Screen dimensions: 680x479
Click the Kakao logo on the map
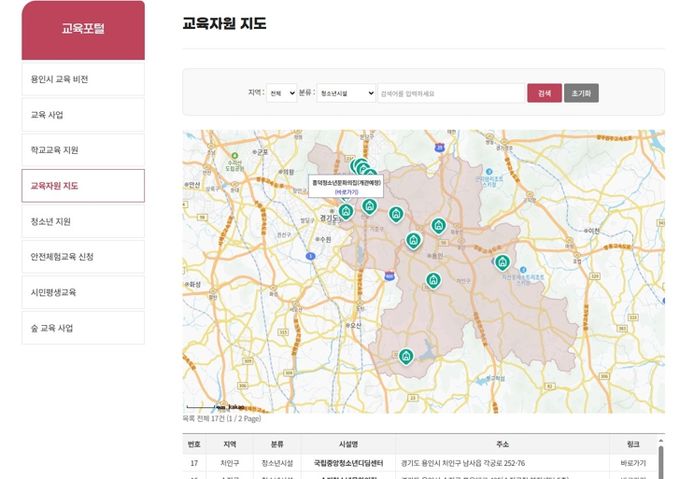(236, 407)
